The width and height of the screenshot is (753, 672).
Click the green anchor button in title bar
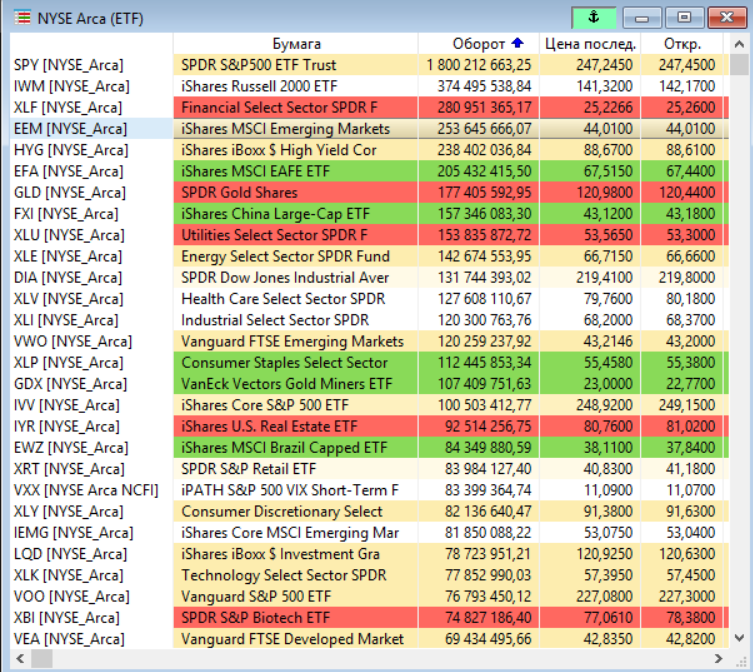click(594, 18)
